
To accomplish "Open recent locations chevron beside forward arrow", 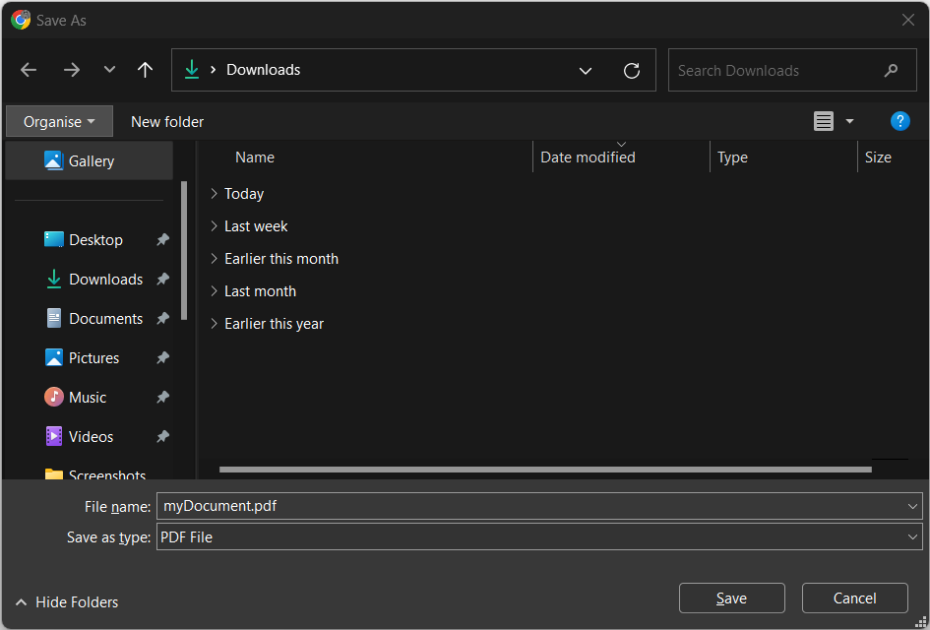I will pyautogui.click(x=109, y=69).
